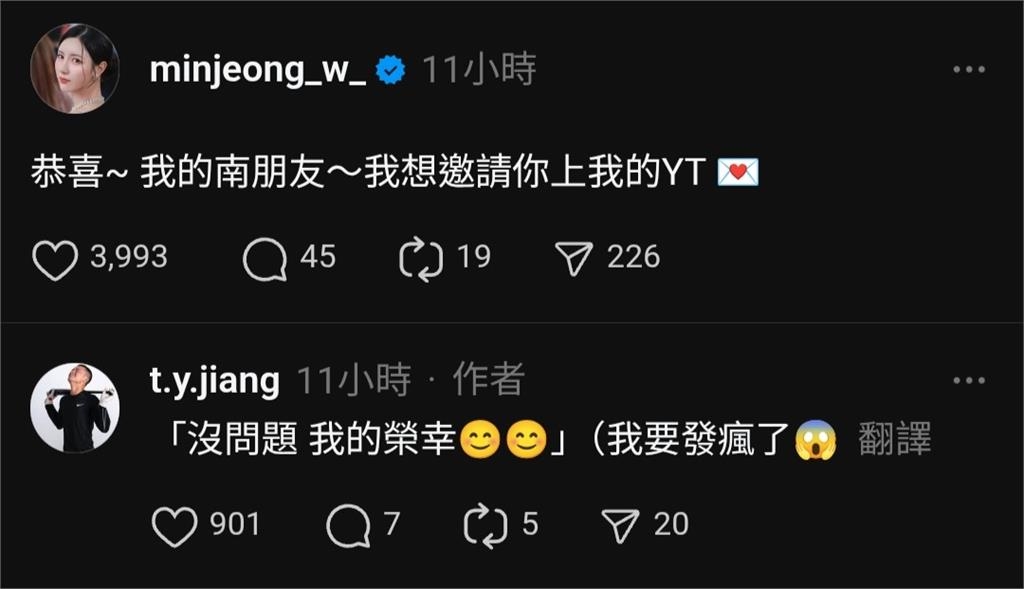The image size is (1024, 589).
Task: Repost the minjeong_w_ post with 19 reposts
Action: (x=421, y=259)
